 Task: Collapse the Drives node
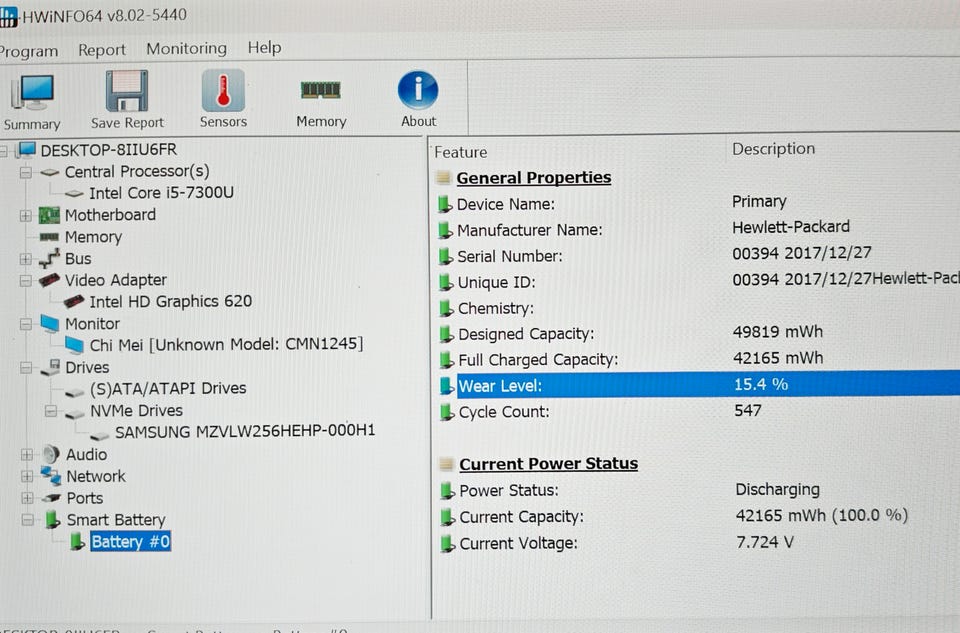pos(26,367)
